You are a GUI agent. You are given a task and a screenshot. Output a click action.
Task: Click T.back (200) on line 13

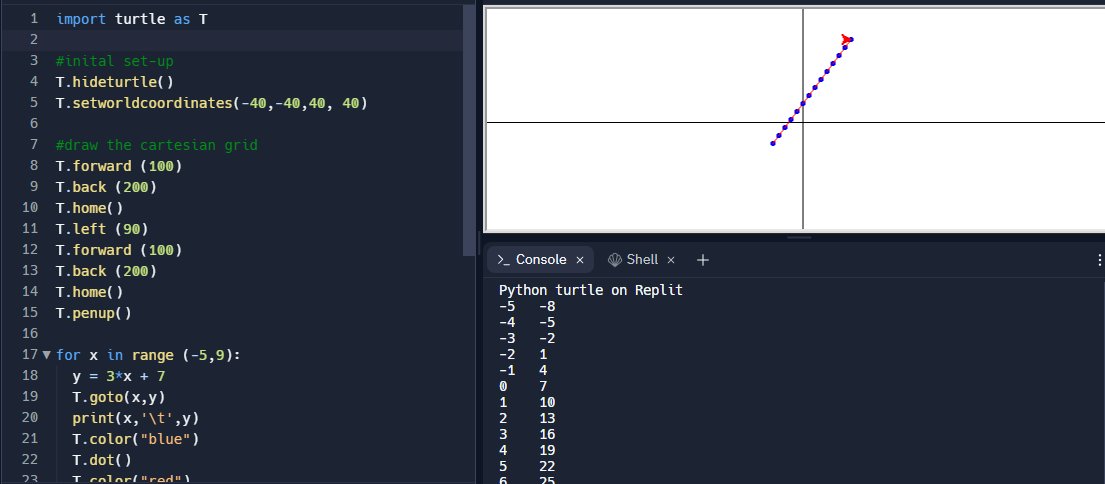pos(106,271)
